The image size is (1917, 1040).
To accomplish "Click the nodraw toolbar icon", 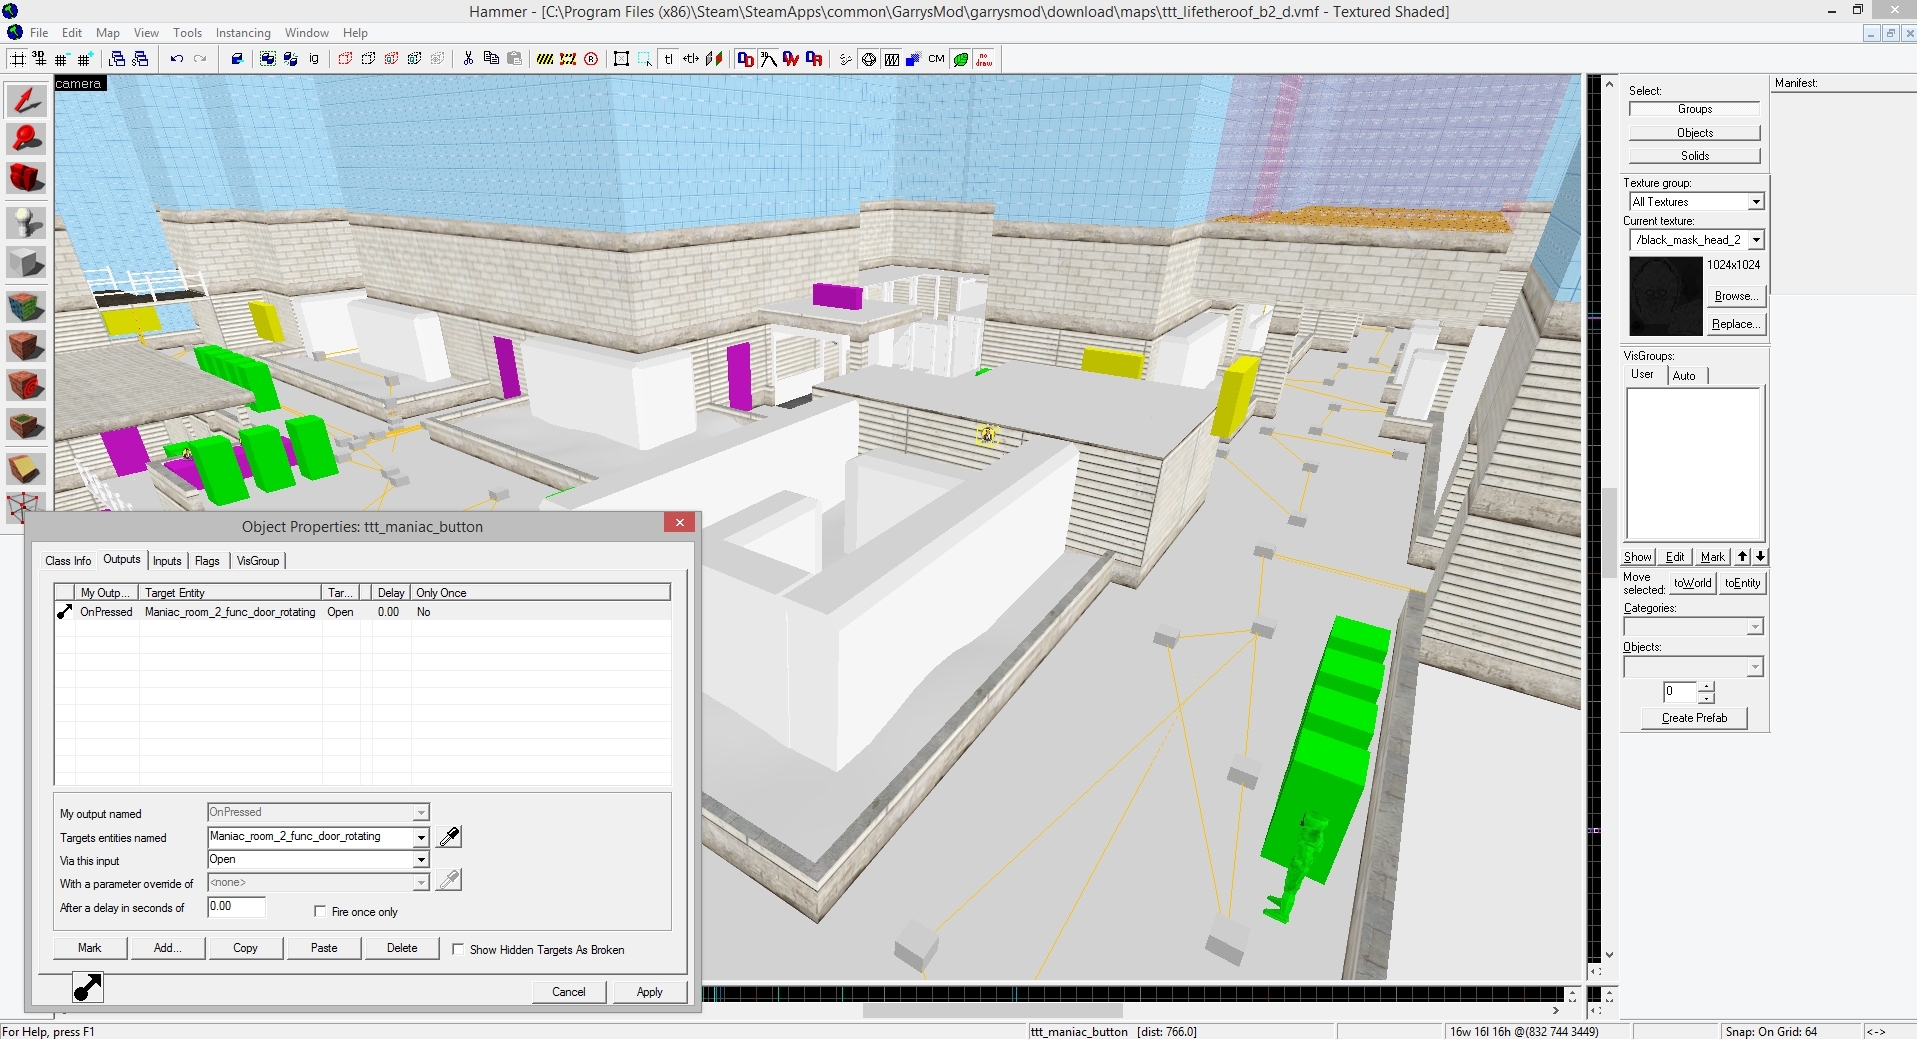I will (984, 59).
